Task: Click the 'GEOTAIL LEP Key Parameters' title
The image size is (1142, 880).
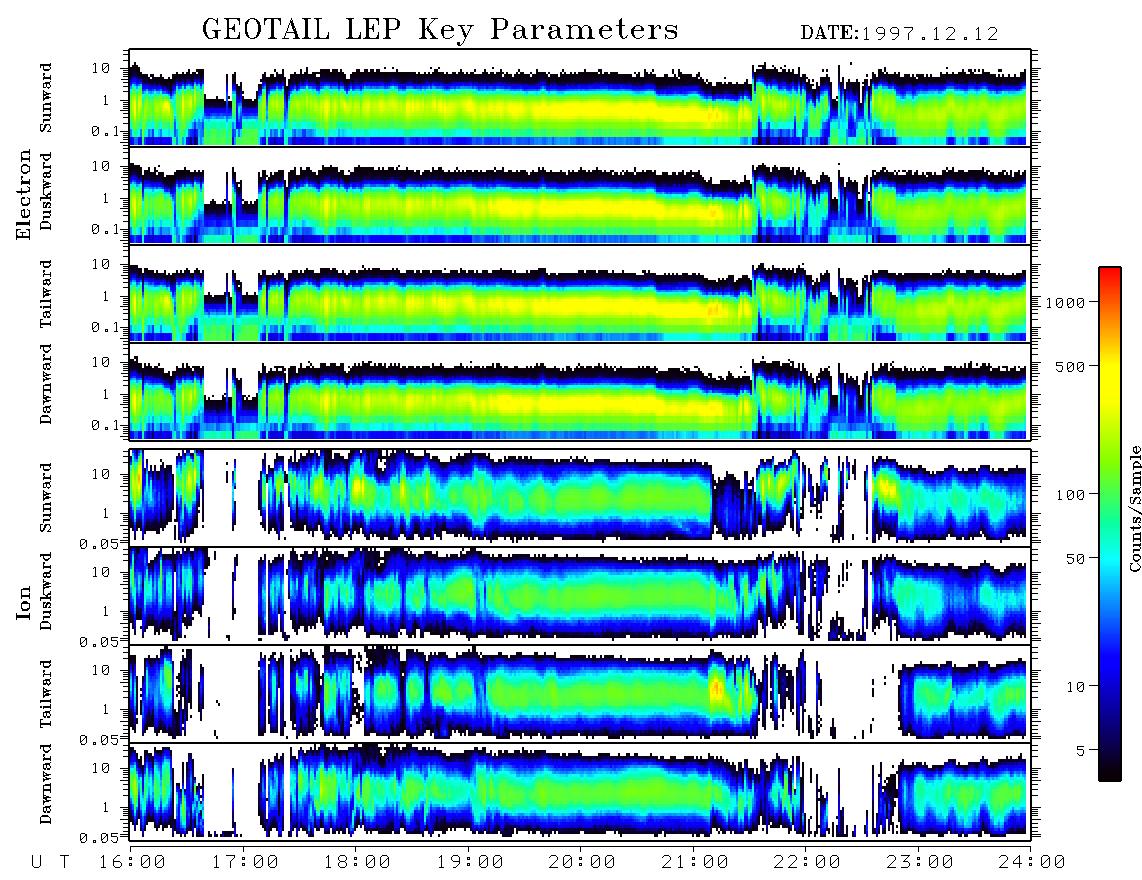Action: click(440, 30)
